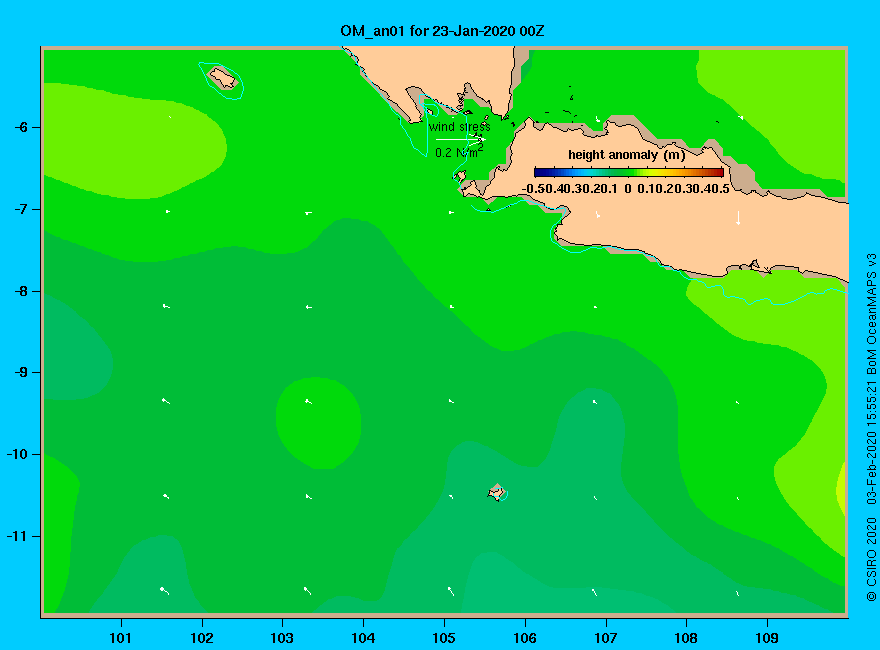The image size is (880, 650).
Task: Click the 102 longitude axis label
Action: pos(201,638)
